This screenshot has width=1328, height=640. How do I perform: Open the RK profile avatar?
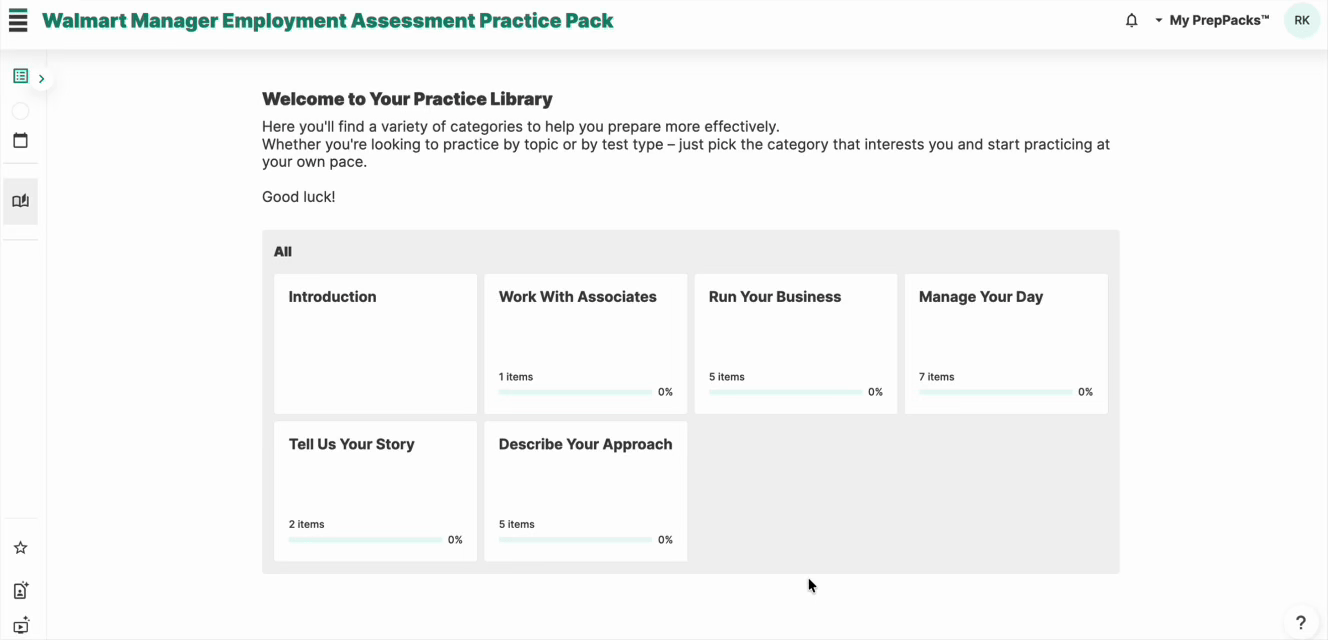tap(1301, 19)
